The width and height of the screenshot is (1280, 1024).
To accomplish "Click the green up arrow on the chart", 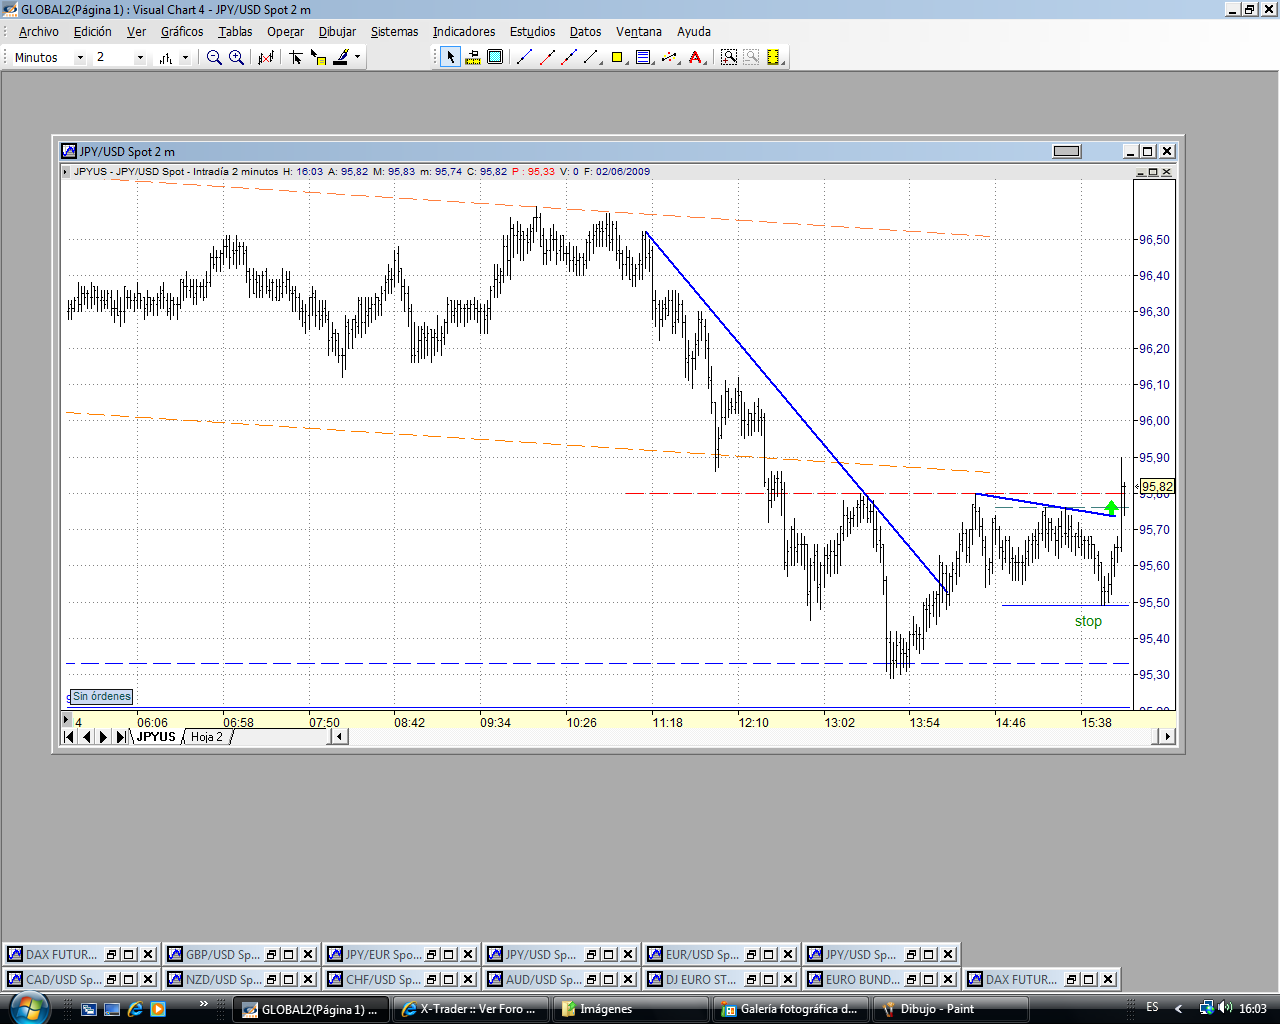I will [x=1111, y=508].
